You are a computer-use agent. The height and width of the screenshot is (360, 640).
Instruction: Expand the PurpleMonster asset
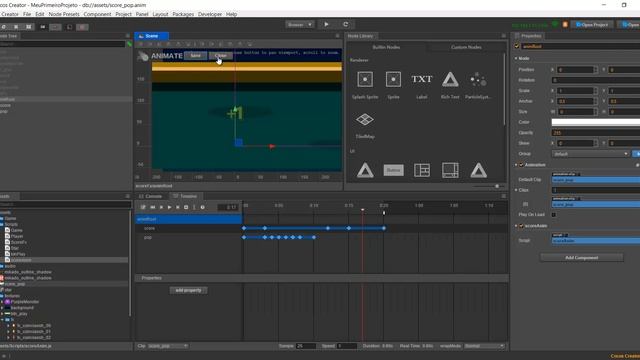coord(2,302)
